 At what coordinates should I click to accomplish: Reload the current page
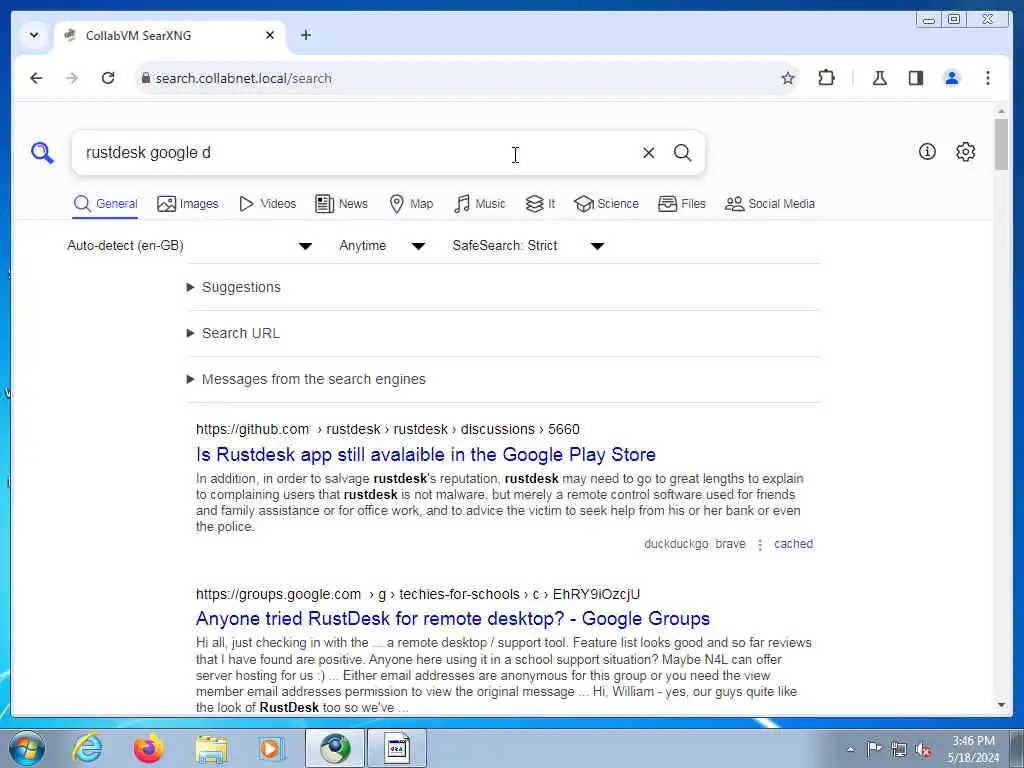coord(108,78)
